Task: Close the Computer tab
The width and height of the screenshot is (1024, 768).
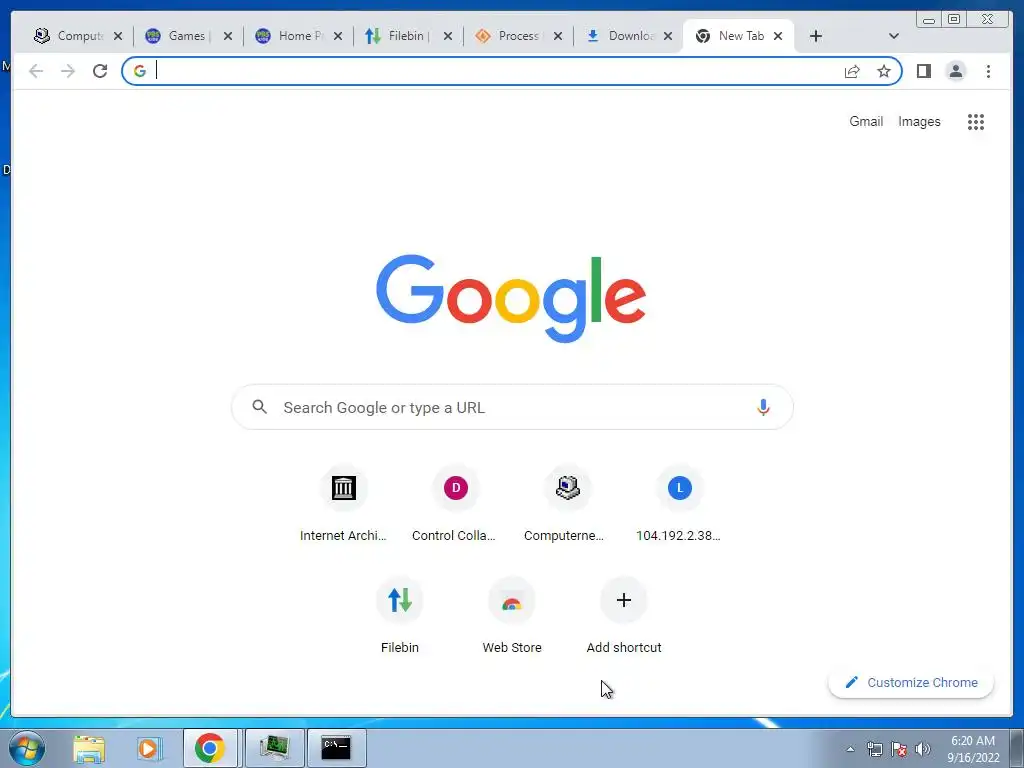Action: [118, 37]
